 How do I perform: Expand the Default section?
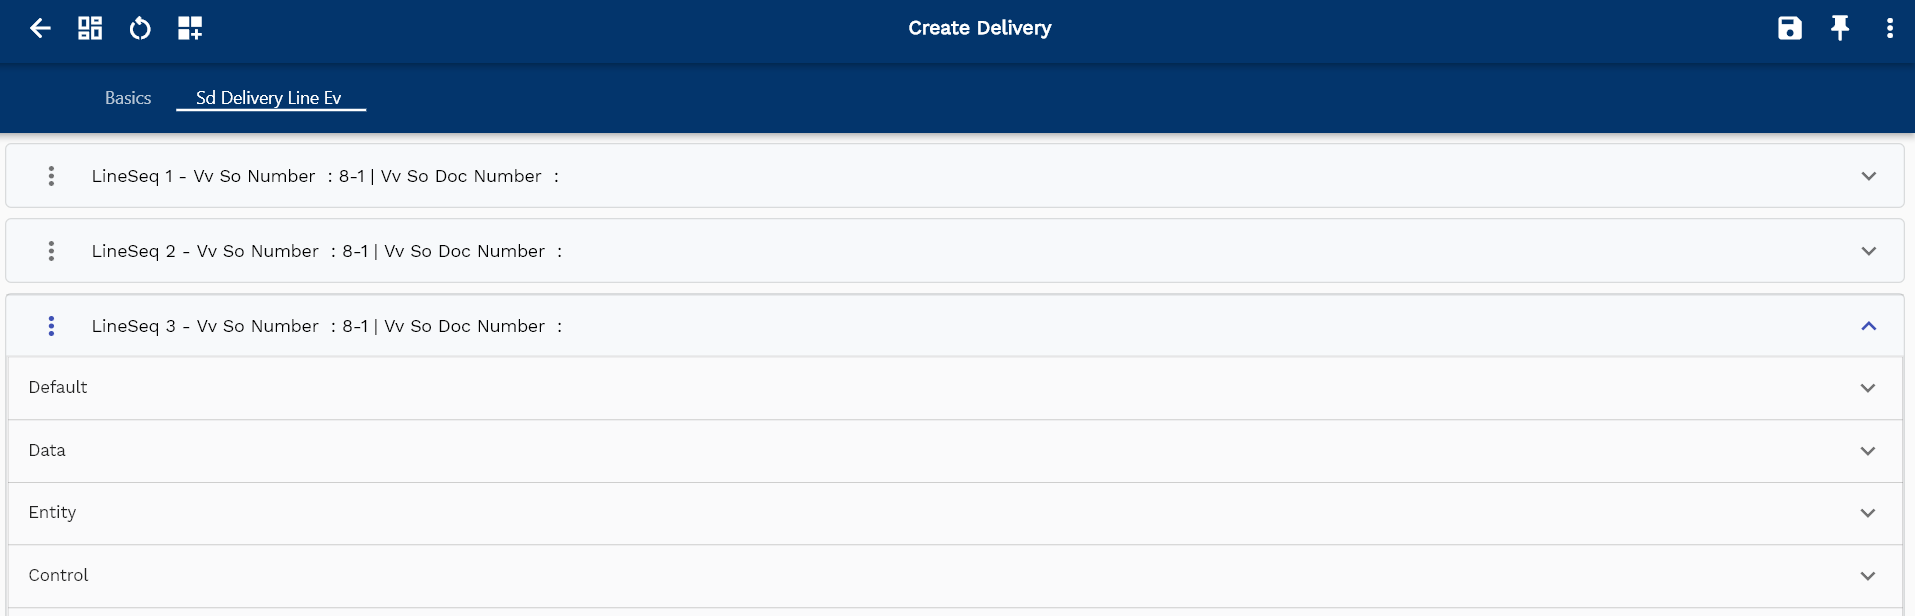tap(955, 388)
